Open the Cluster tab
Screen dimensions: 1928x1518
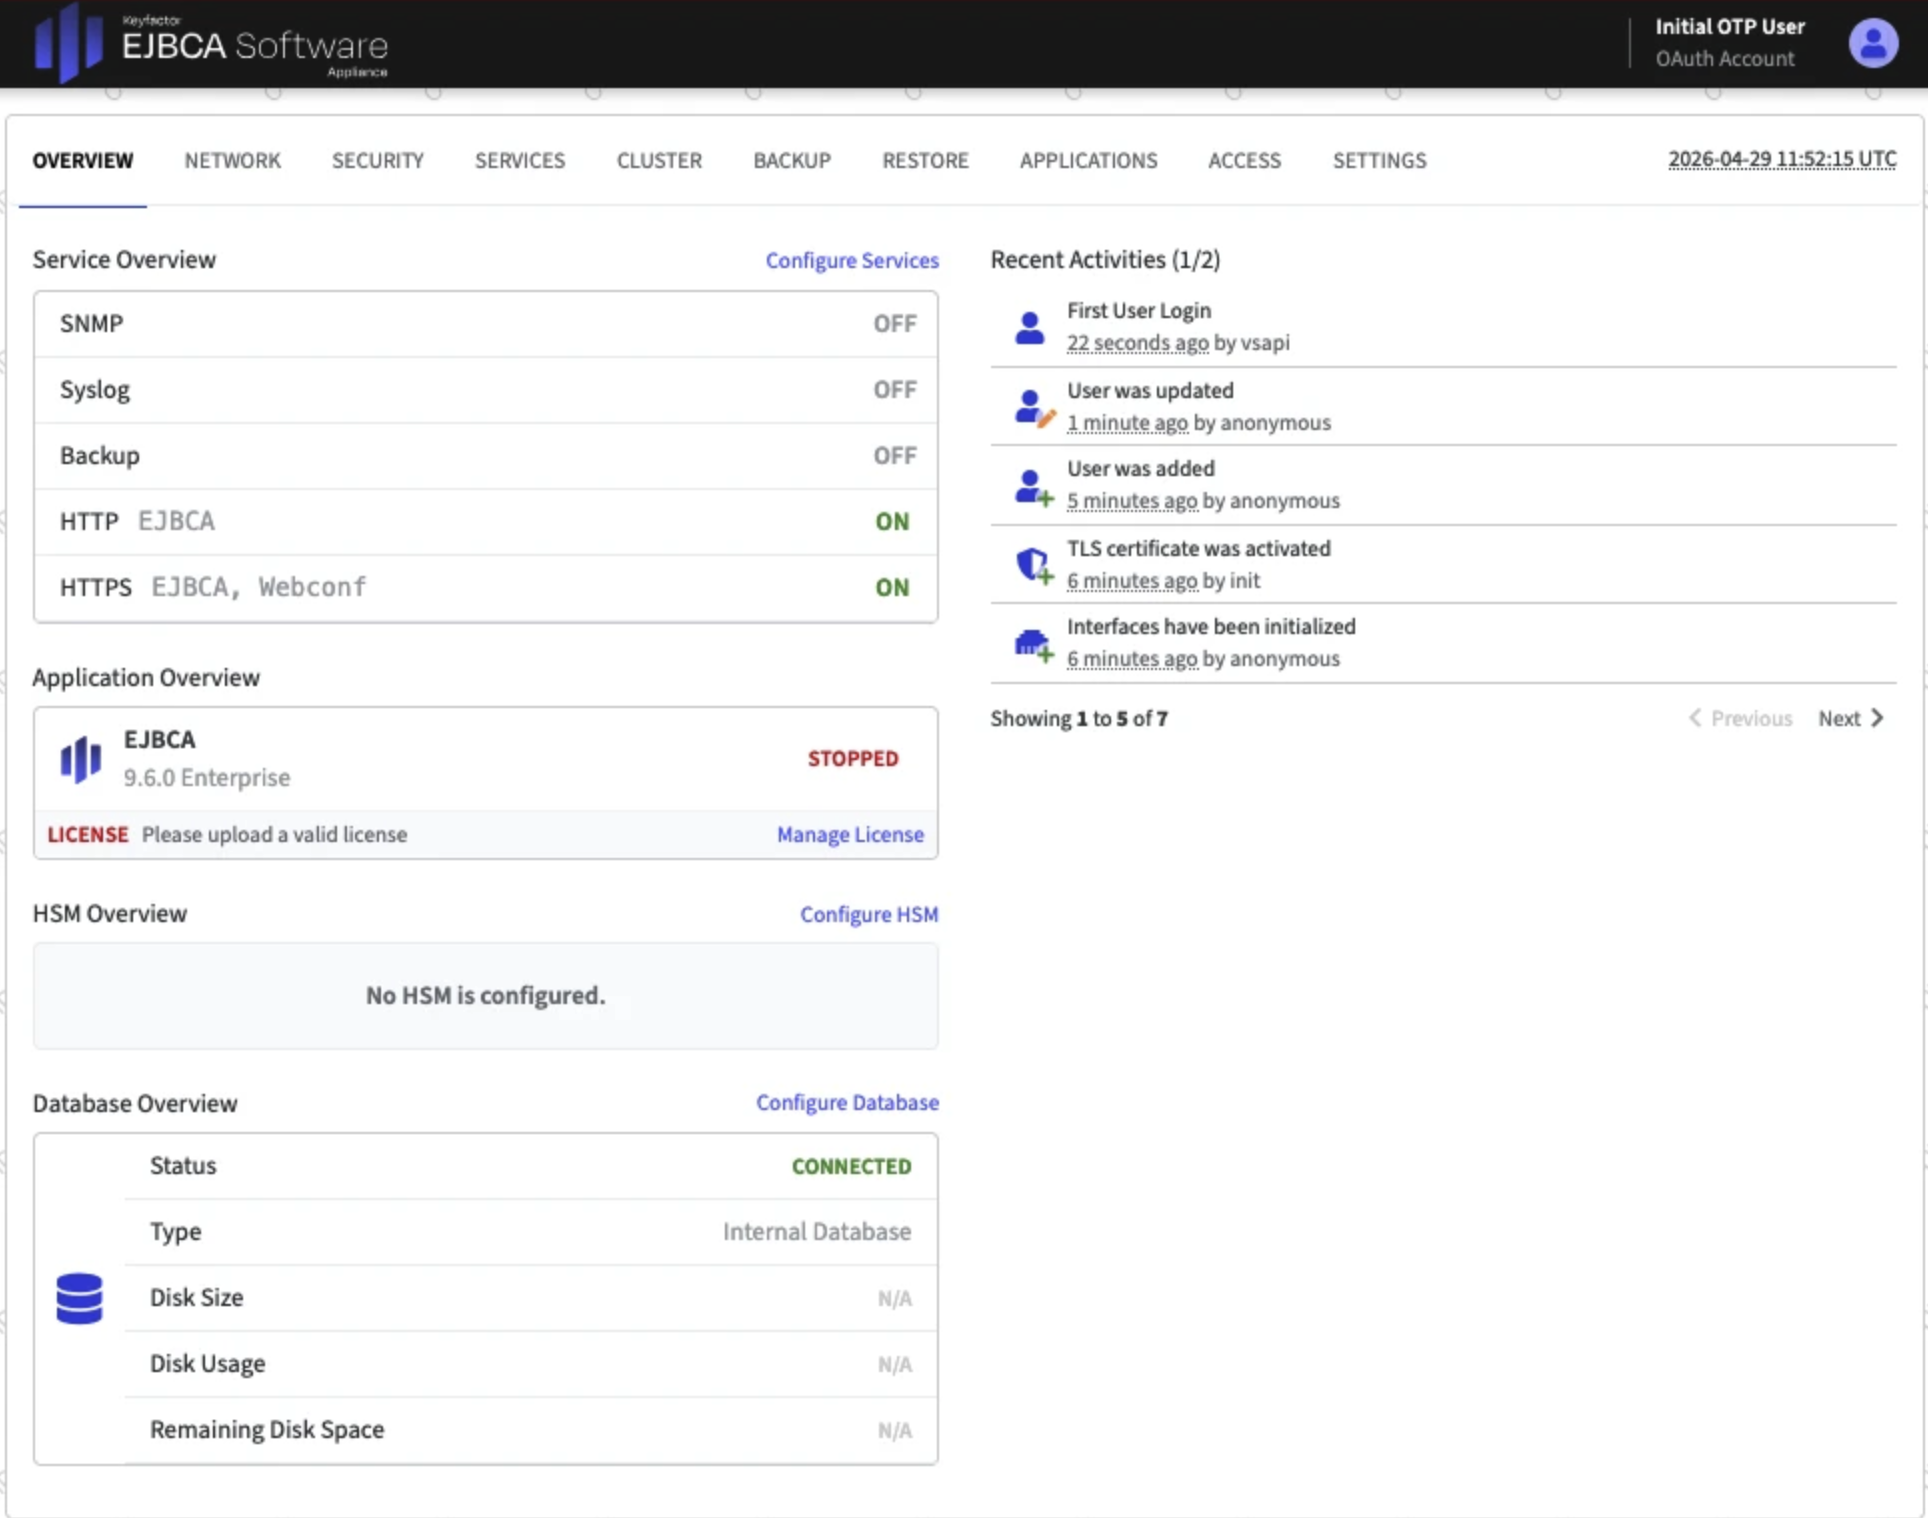point(659,160)
